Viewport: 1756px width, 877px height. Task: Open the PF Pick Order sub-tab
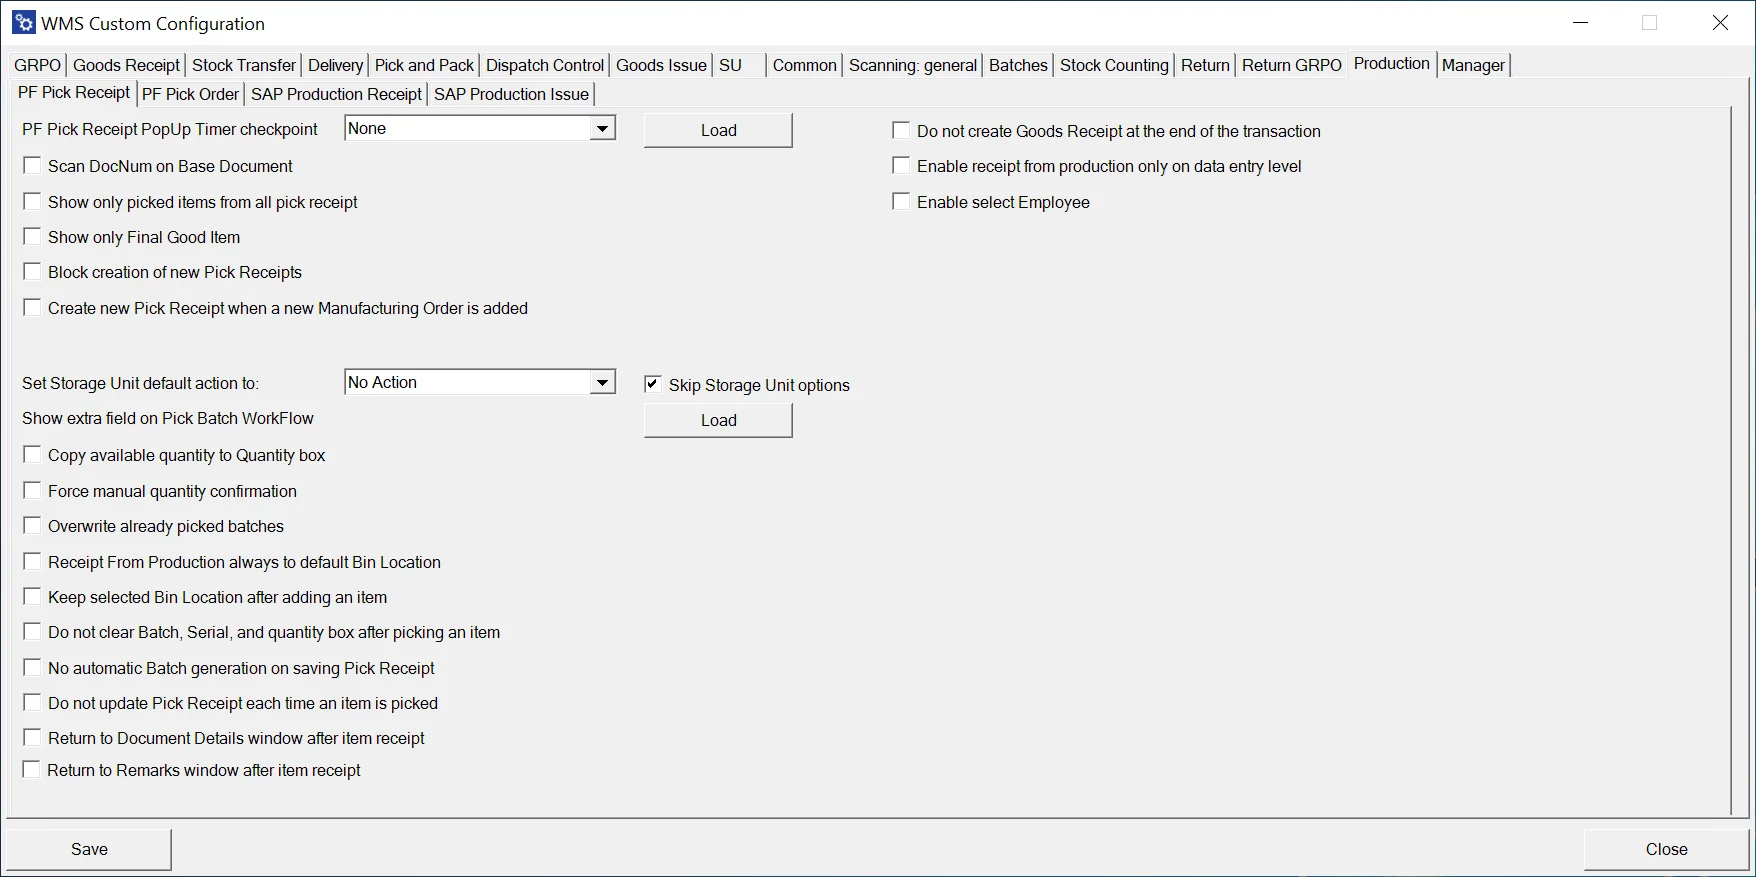190,94
